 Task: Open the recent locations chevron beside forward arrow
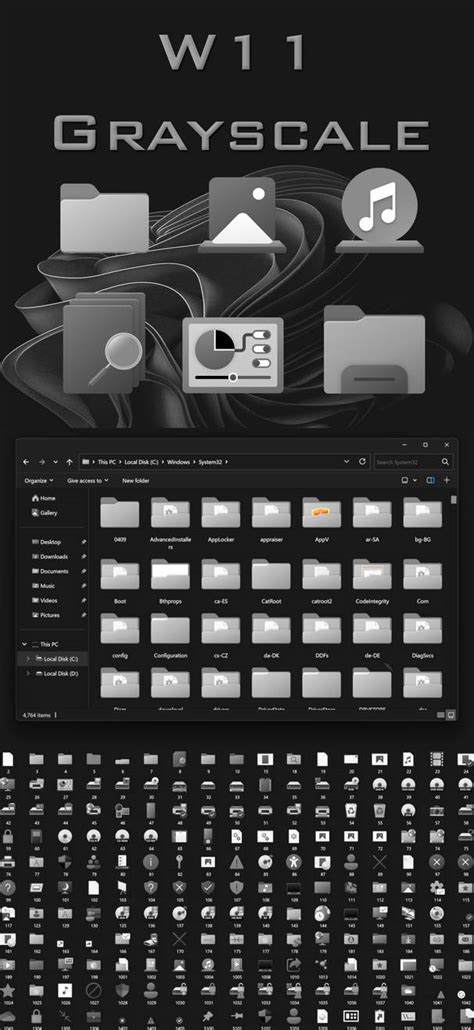click(55, 462)
